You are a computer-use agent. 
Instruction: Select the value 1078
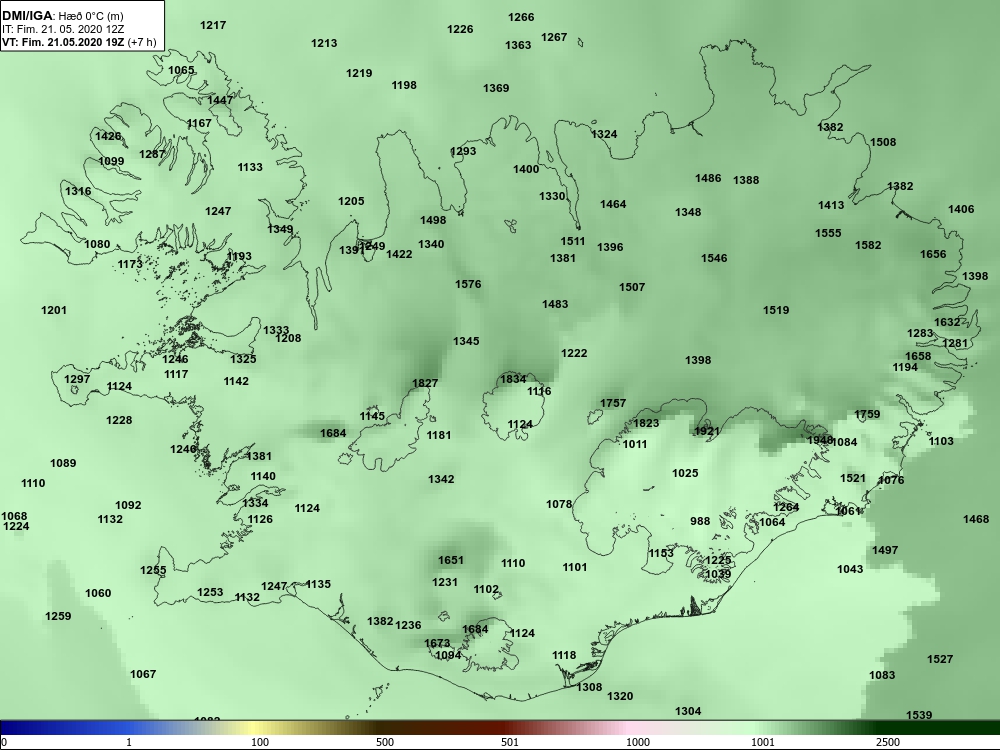(x=559, y=504)
